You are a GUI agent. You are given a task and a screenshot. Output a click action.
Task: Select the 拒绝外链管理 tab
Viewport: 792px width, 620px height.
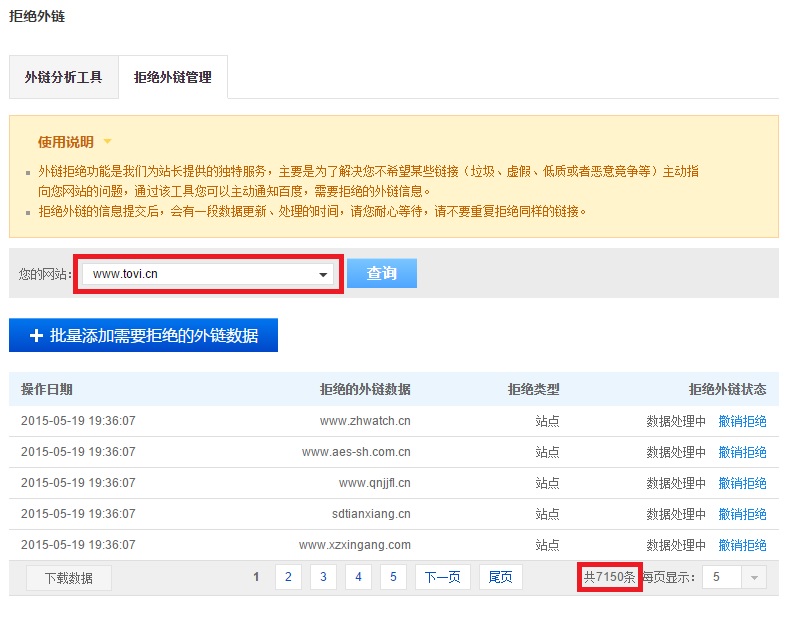point(173,77)
